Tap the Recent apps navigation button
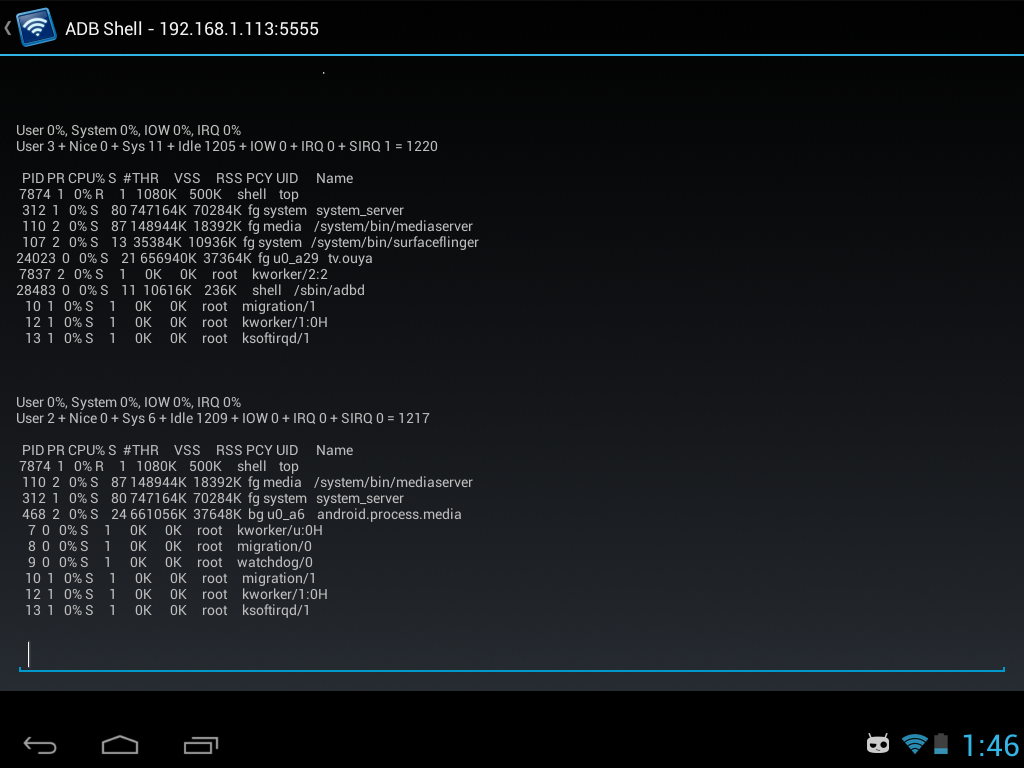This screenshot has width=1024, height=768. 199,745
